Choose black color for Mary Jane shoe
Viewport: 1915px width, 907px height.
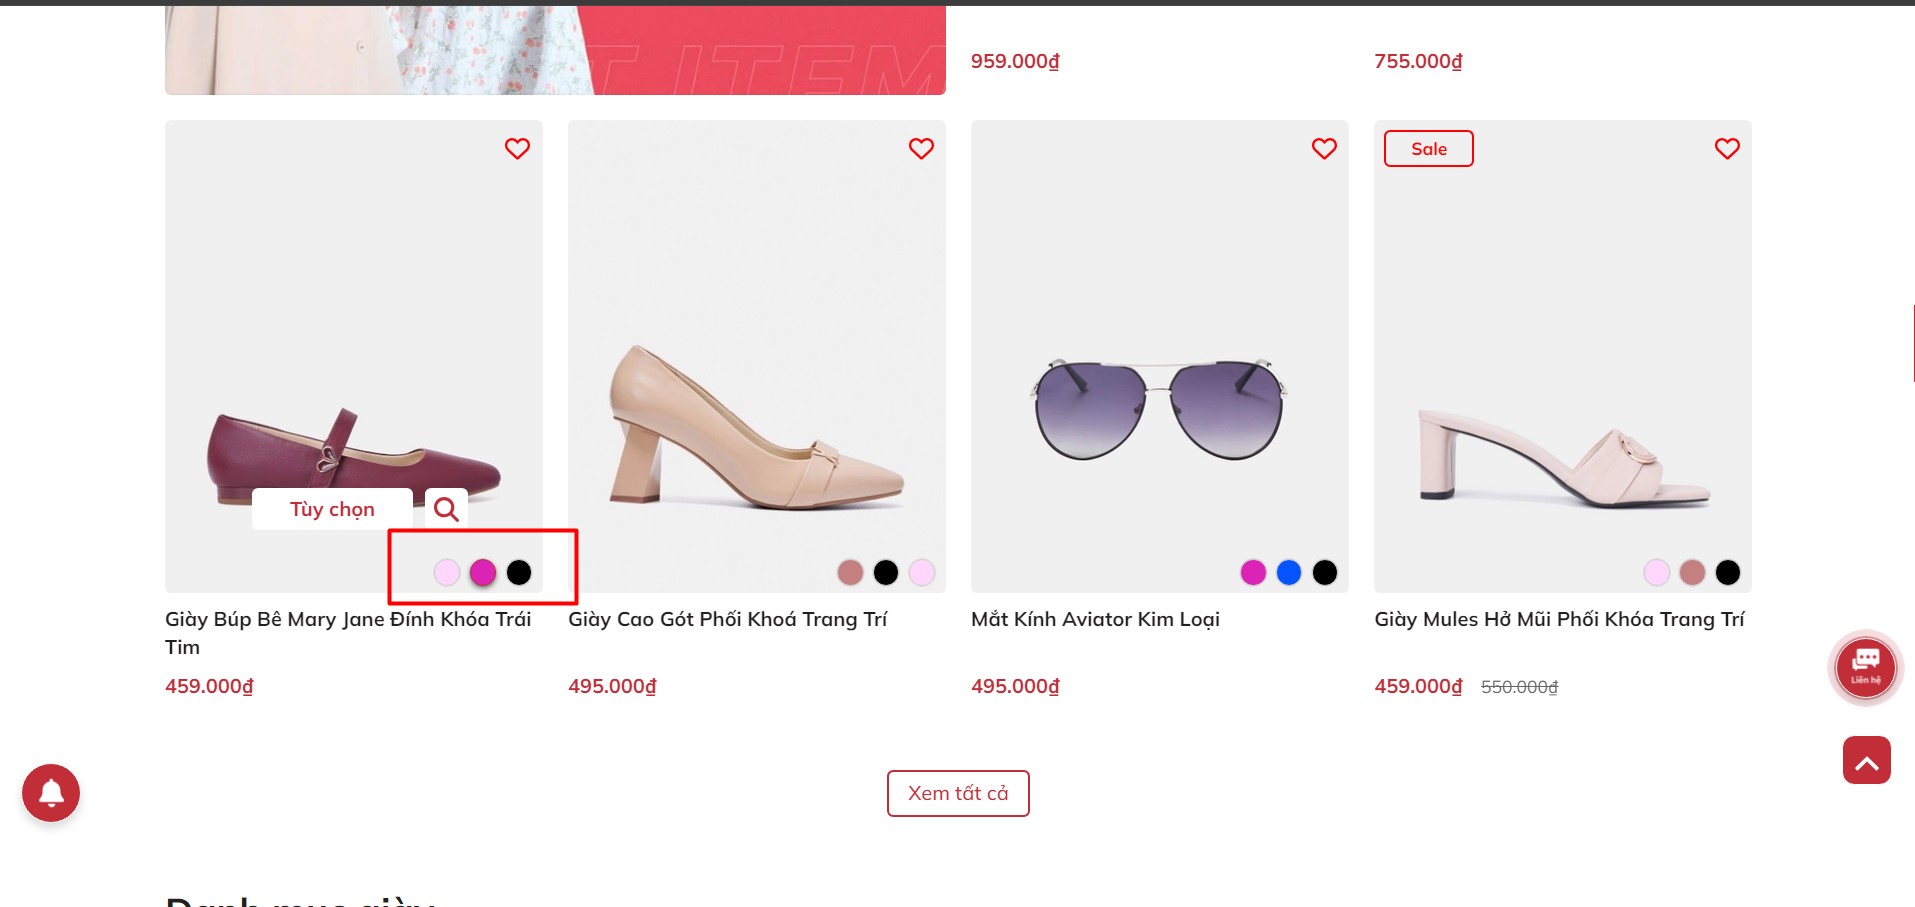(519, 572)
